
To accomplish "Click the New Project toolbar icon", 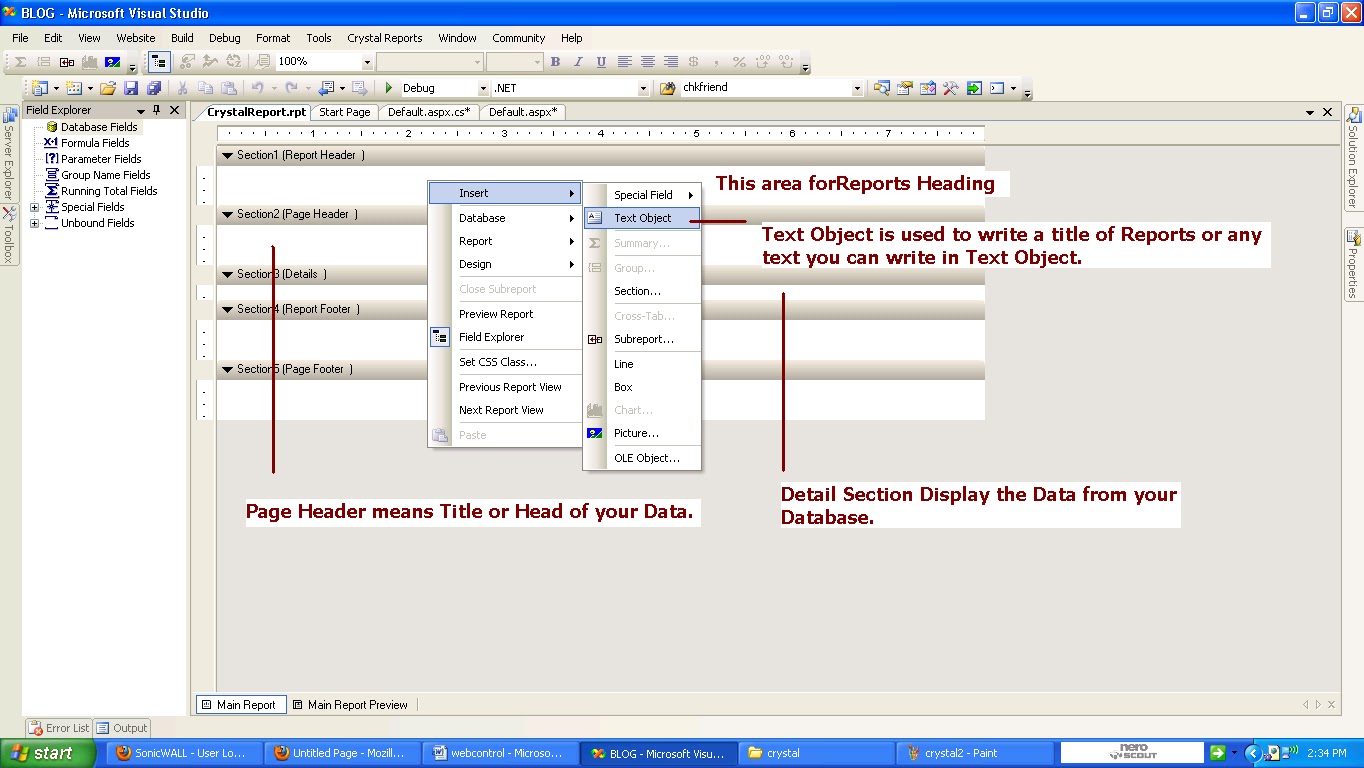I will click(x=38, y=88).
